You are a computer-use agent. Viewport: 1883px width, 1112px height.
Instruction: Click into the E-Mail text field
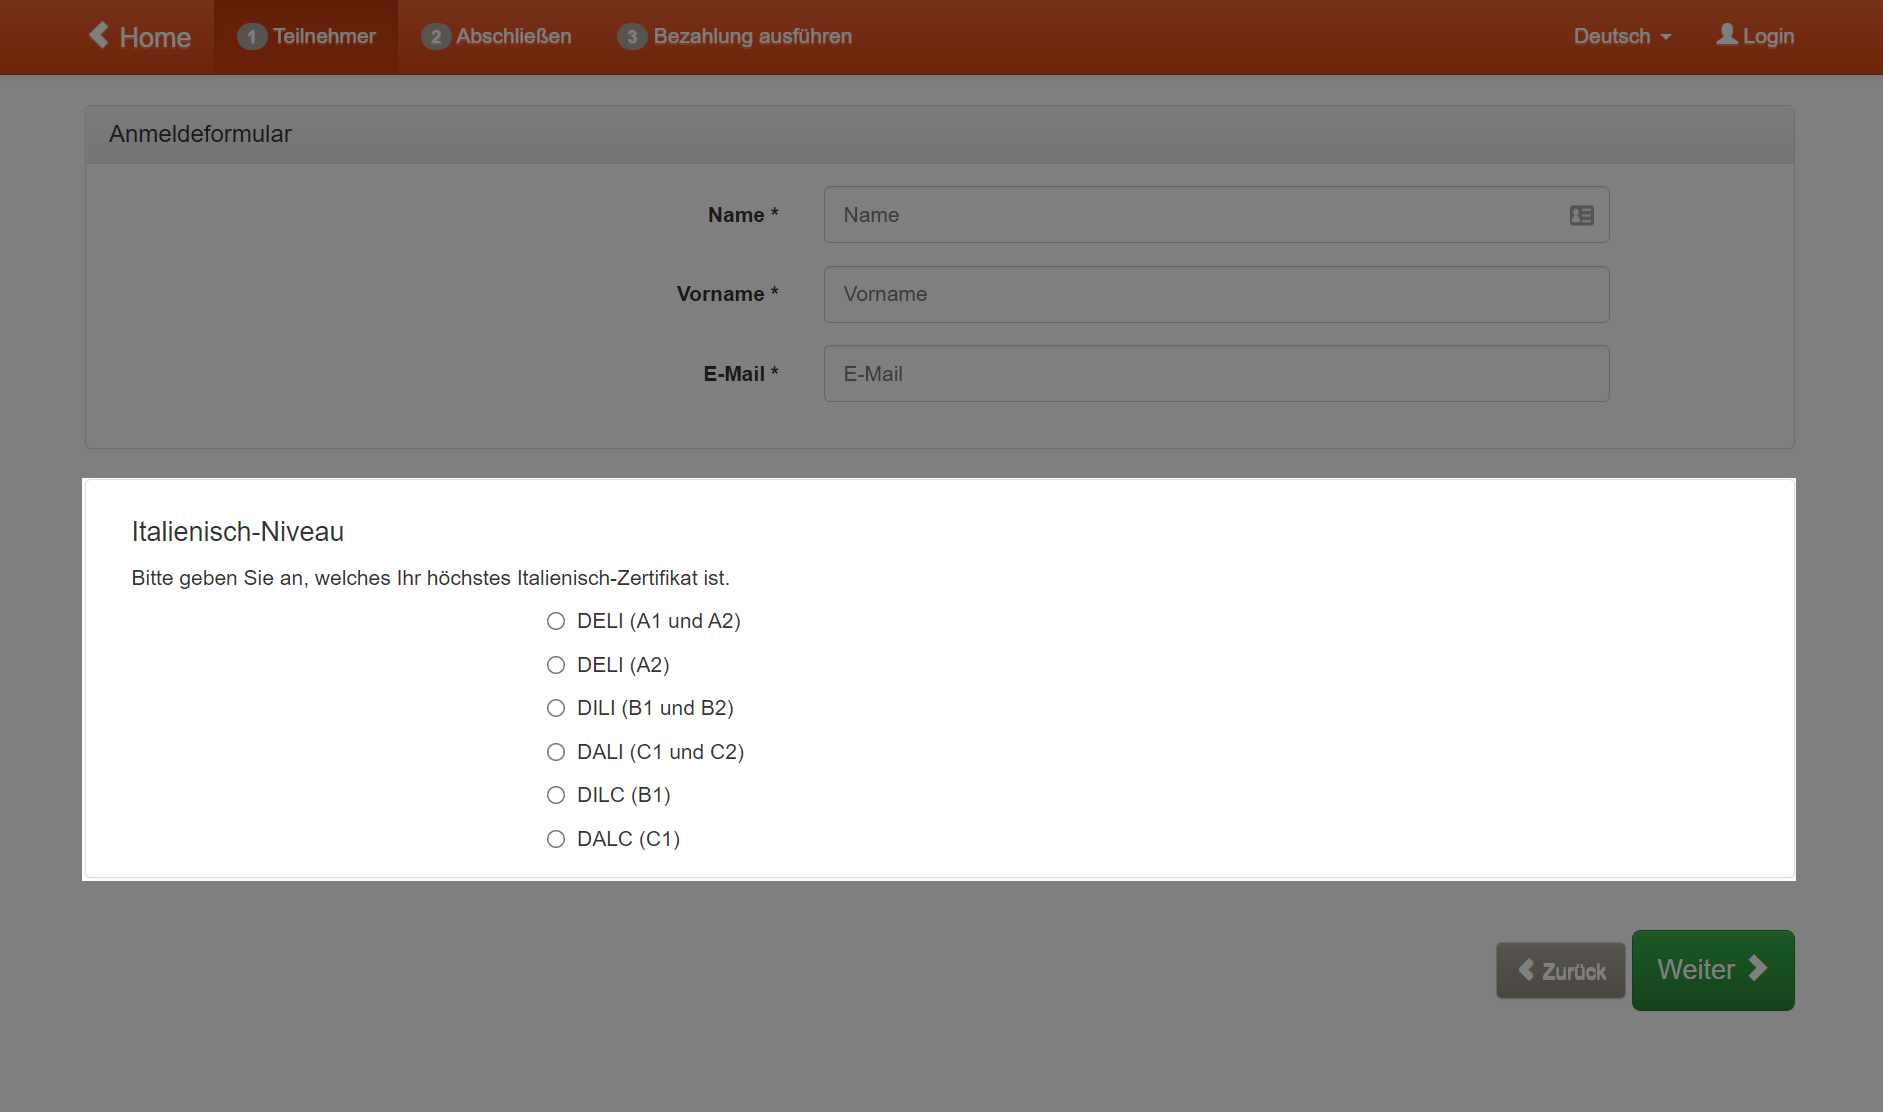(x=1216, y=374)
